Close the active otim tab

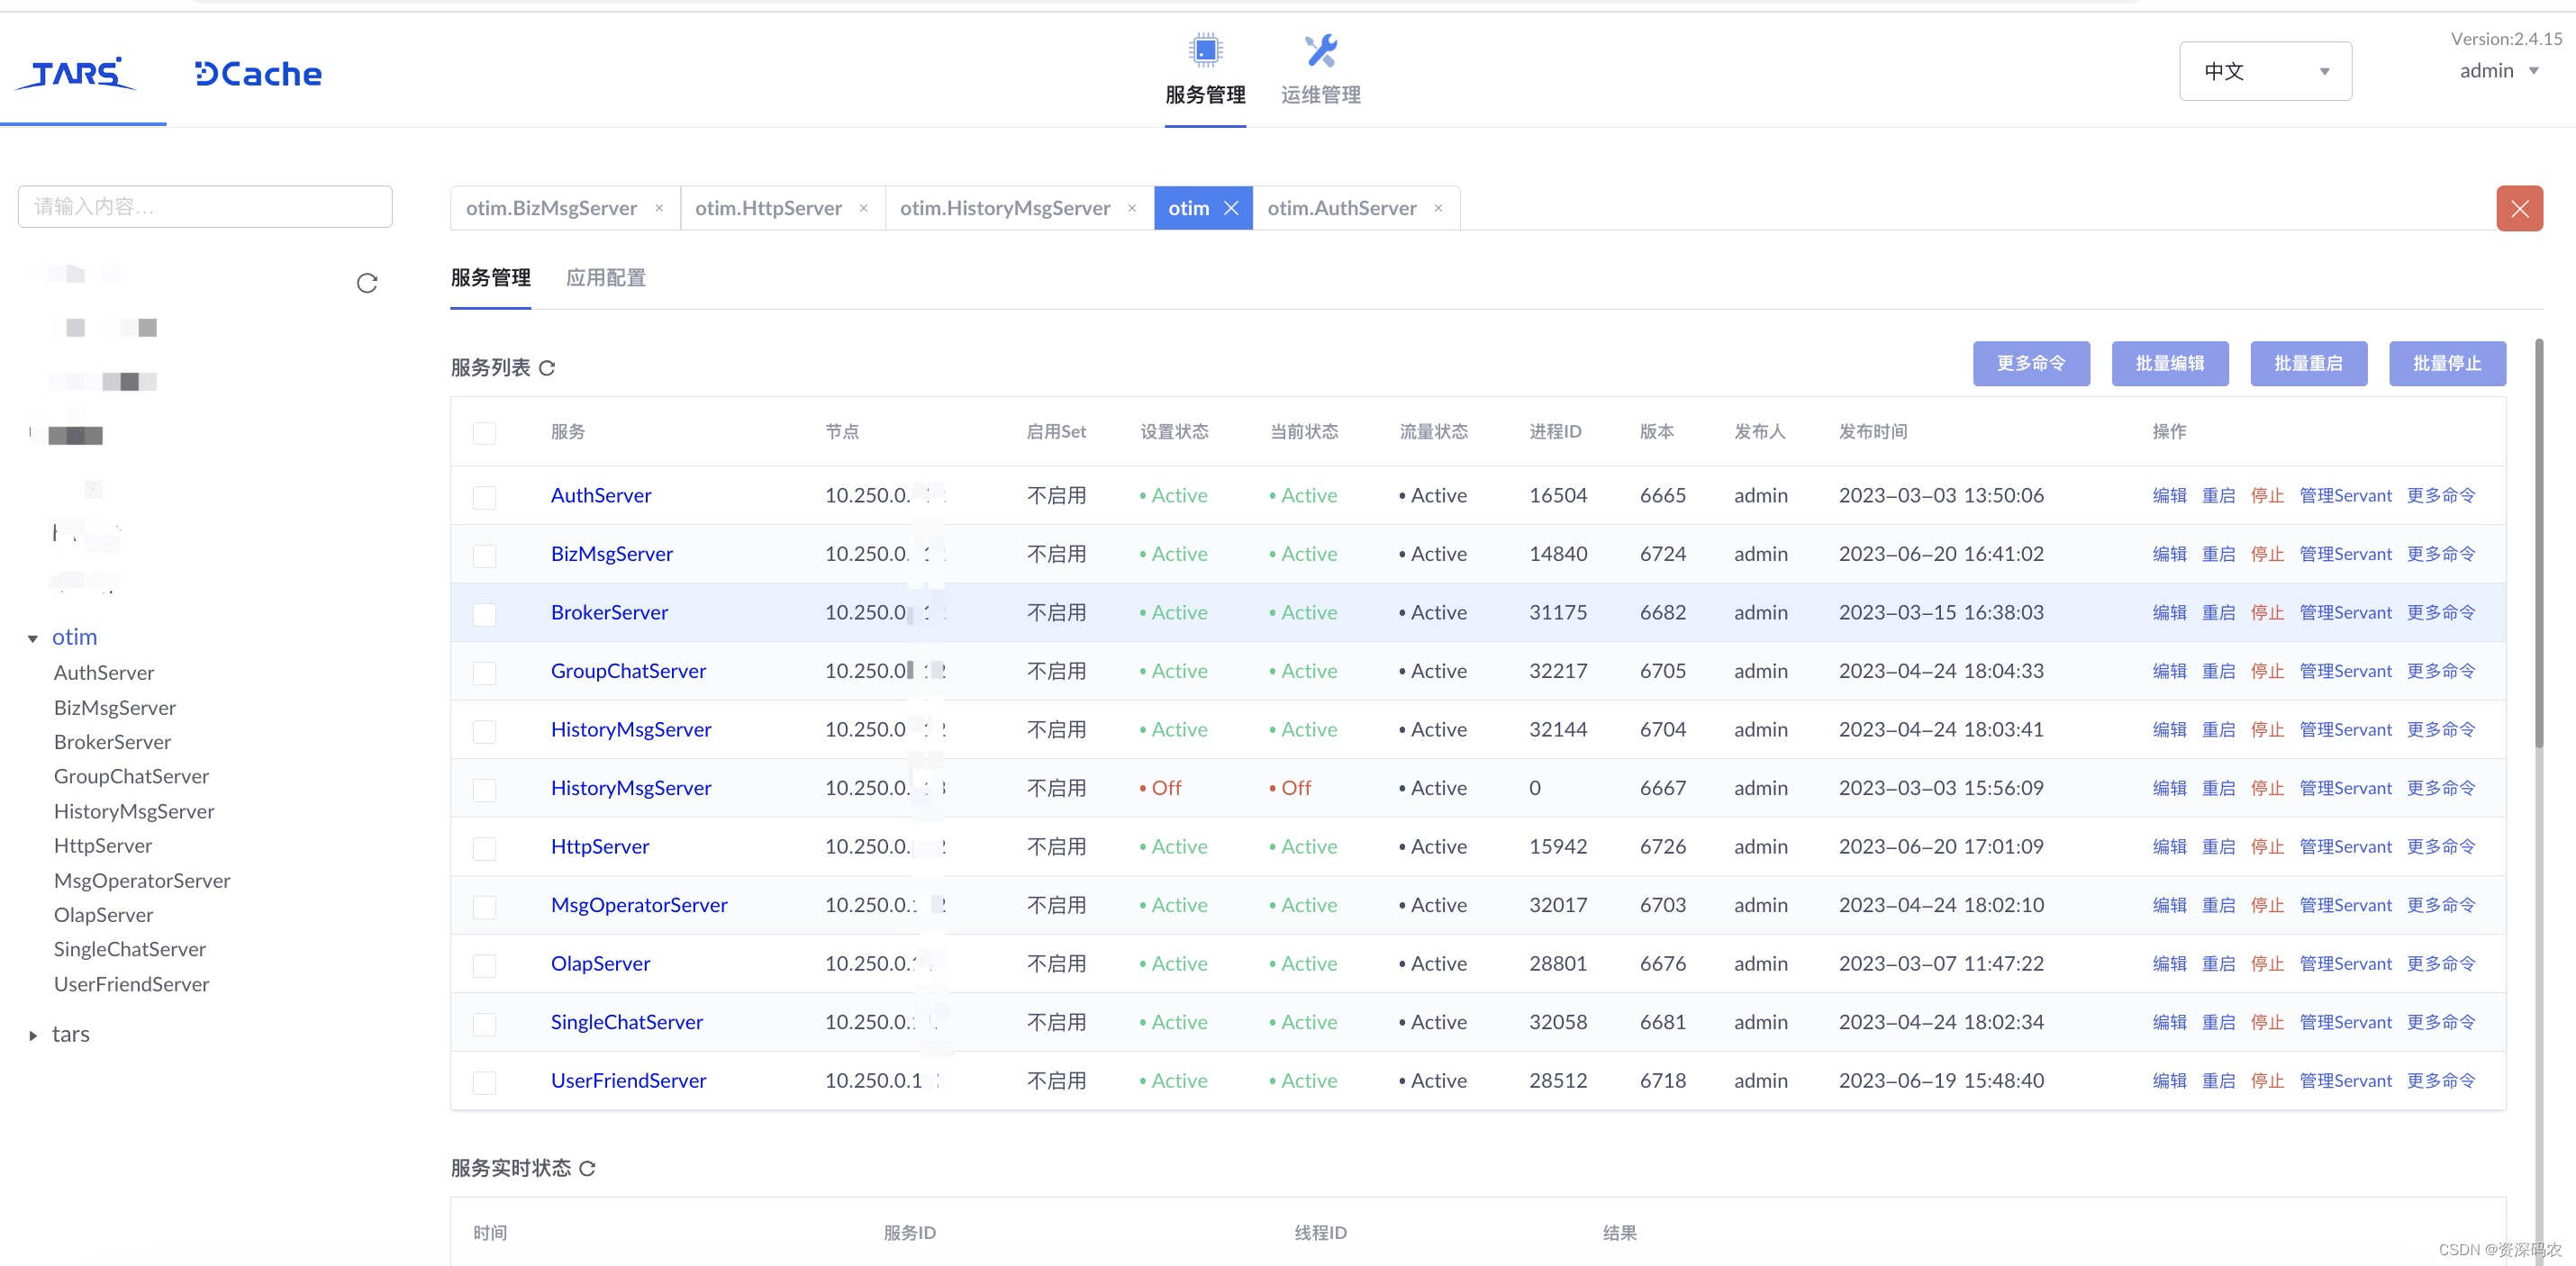click(x=1231, y=208)
